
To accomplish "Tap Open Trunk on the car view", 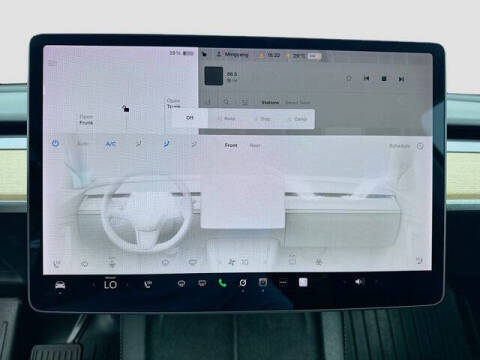I will [x=173, y=103].
